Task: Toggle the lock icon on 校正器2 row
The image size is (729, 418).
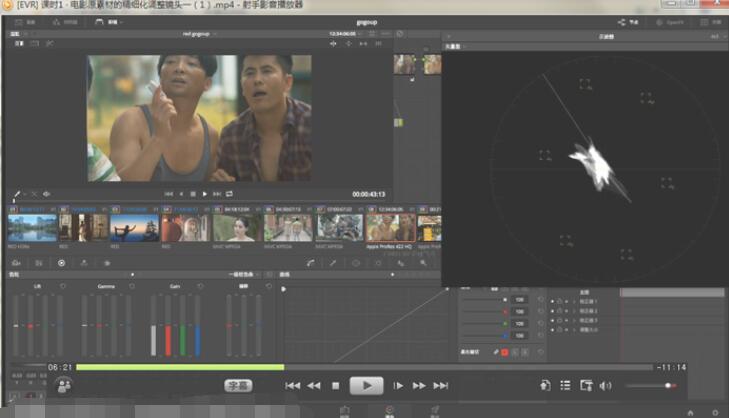Action: point(559,311)
